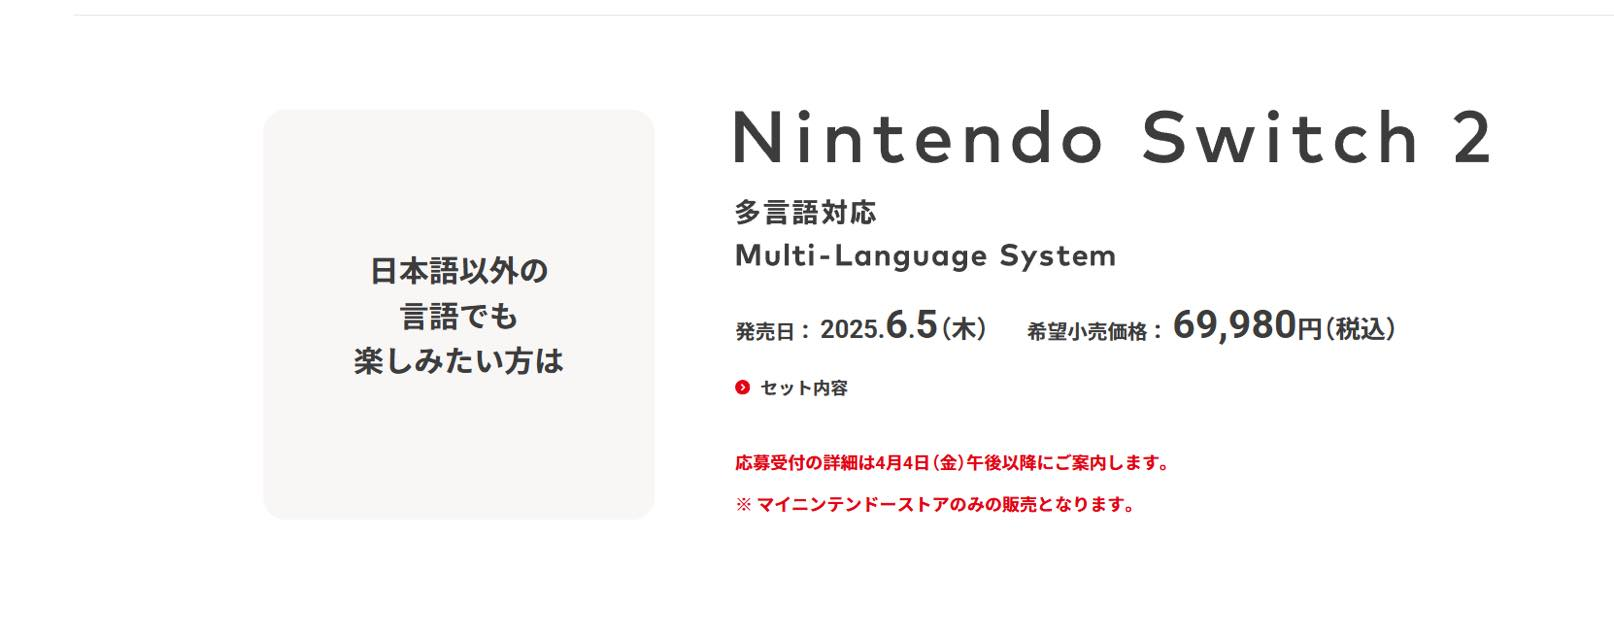The height and width of the screenshot is (640, 1614).
Task: Click the red chevron icon beside セット内容
Action: [742, 387]
